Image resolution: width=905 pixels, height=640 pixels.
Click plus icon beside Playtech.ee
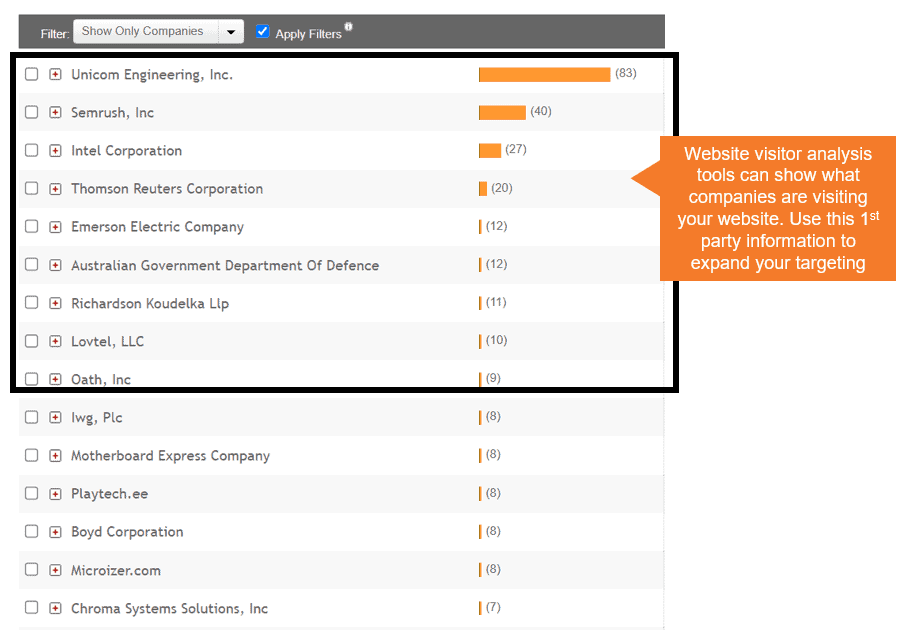55,494
